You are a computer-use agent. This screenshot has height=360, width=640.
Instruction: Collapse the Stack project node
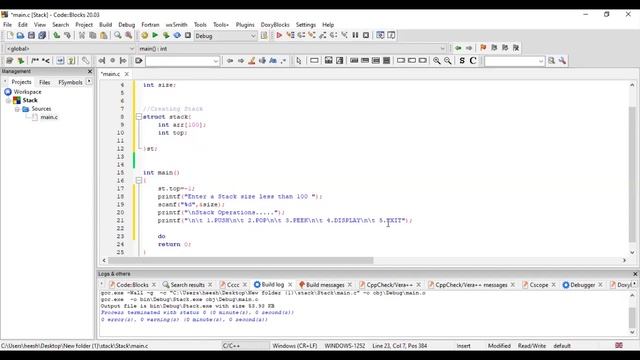[8, 100]
